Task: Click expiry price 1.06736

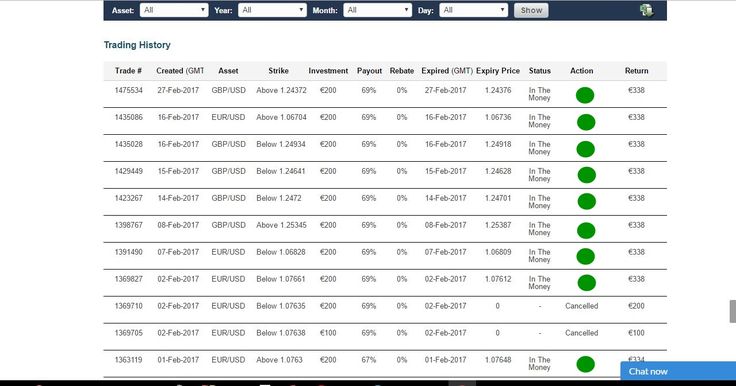Action: 498,117
